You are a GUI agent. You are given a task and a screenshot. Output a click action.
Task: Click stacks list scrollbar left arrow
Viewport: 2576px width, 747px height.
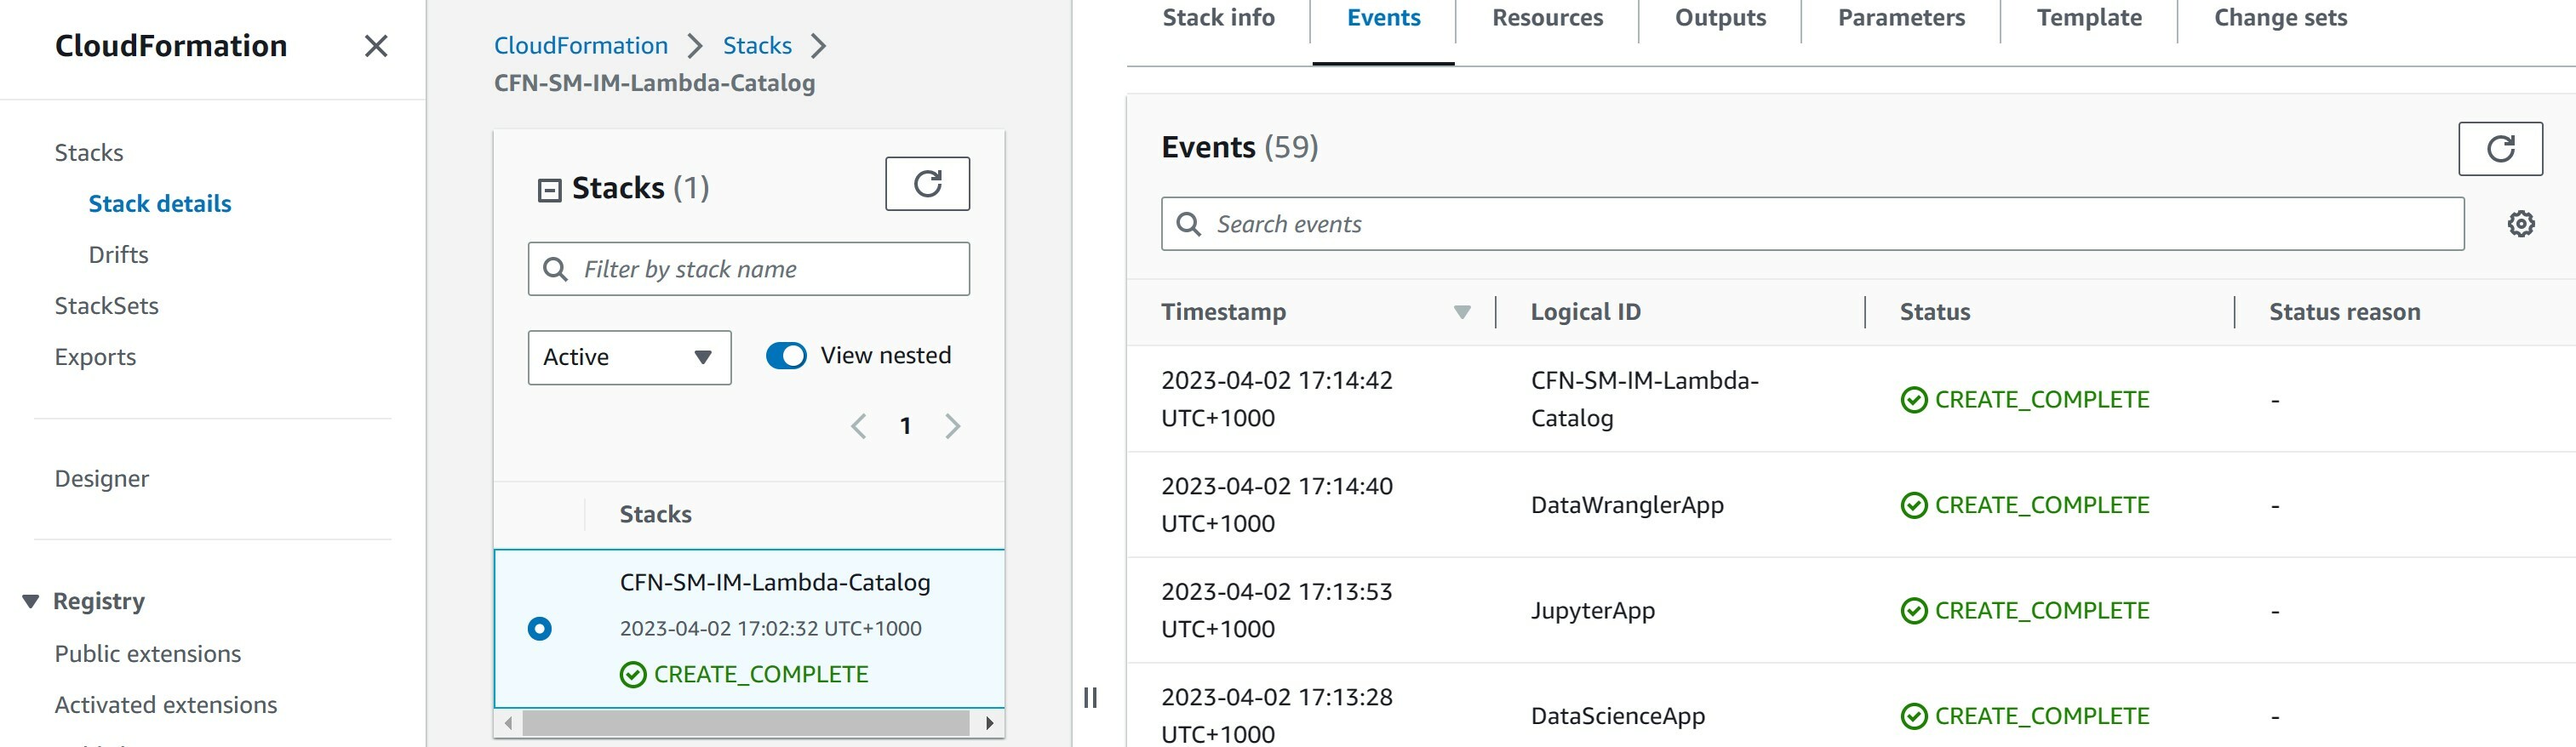pyautogui.click(x=509, y=723)
